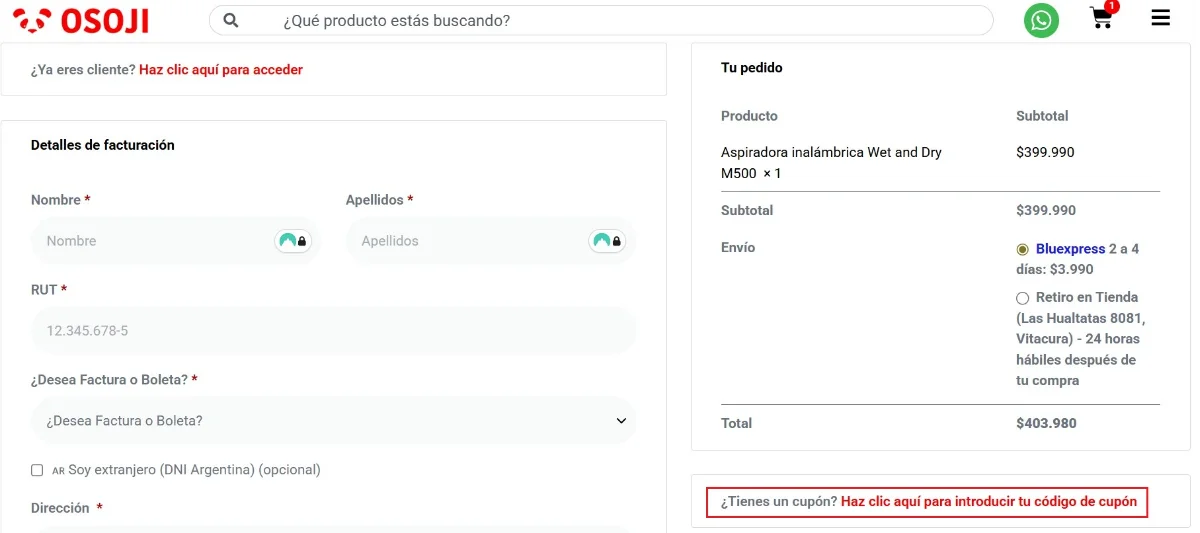Click the search magnifier icon

[x=231, y=20]
